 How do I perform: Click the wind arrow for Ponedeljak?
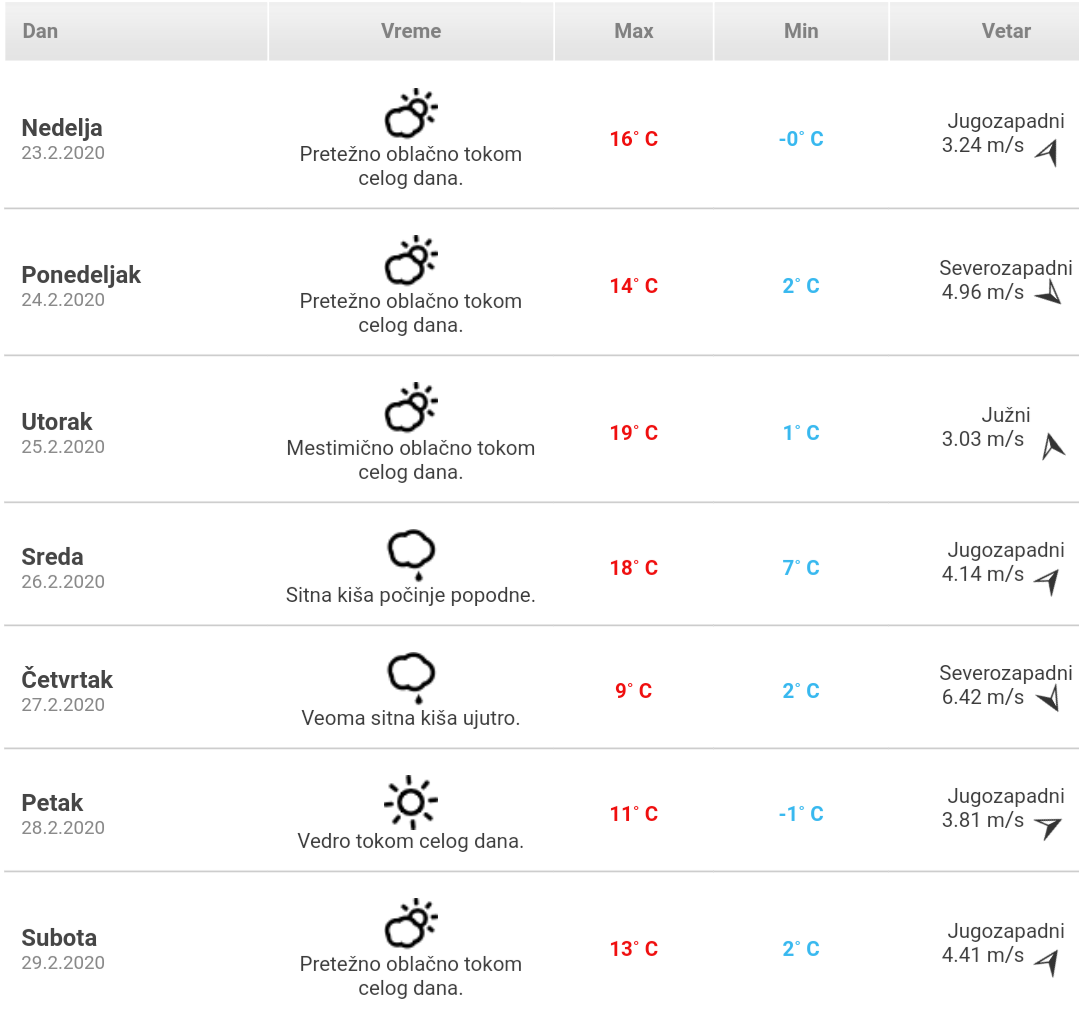pyautogui.click(x=1048, y=293)
